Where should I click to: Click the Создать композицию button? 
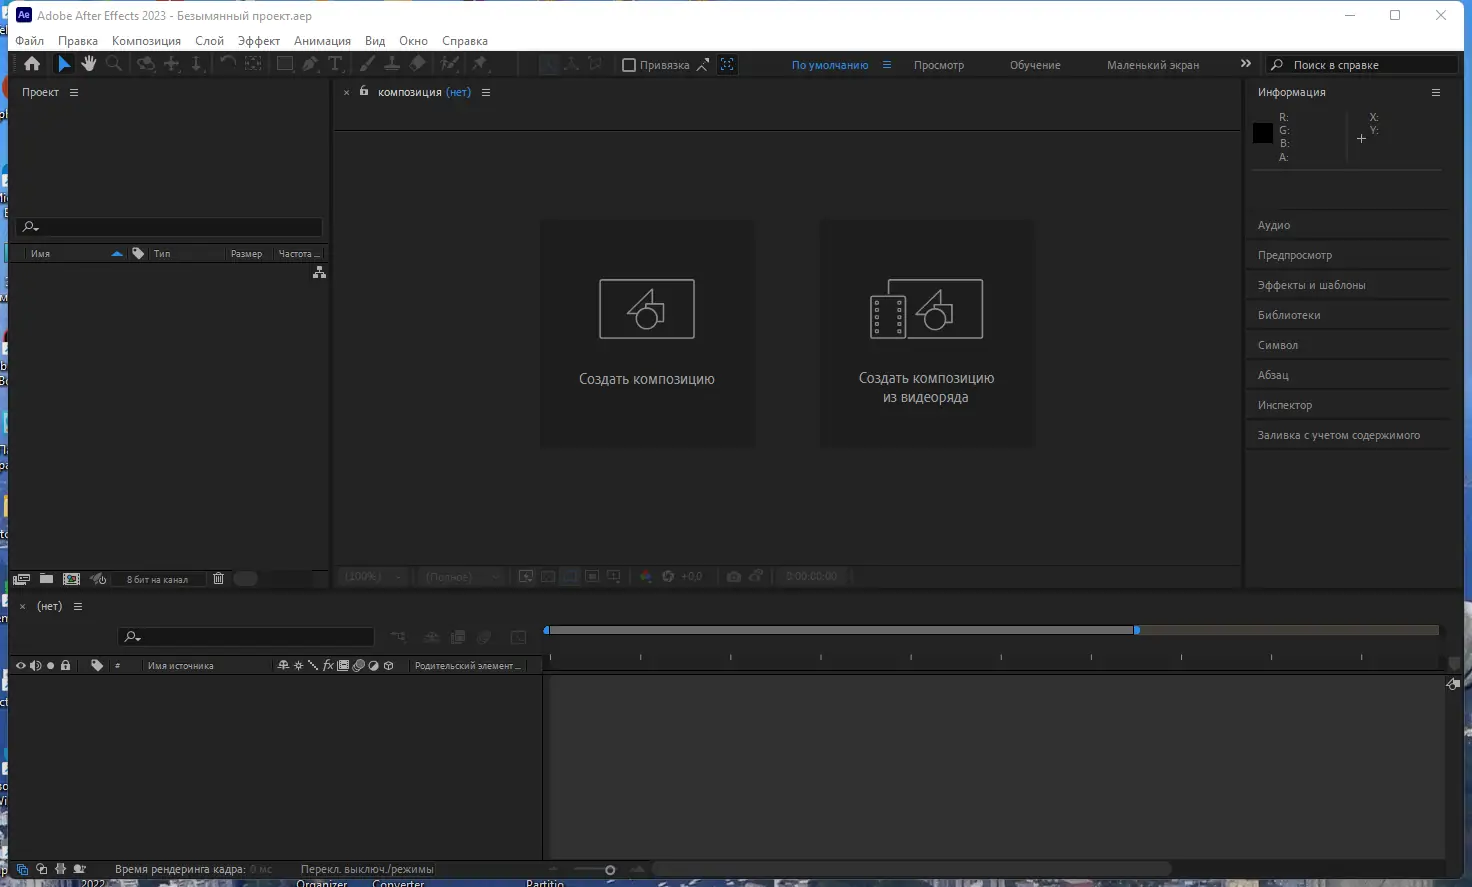(x=646, y=333)
